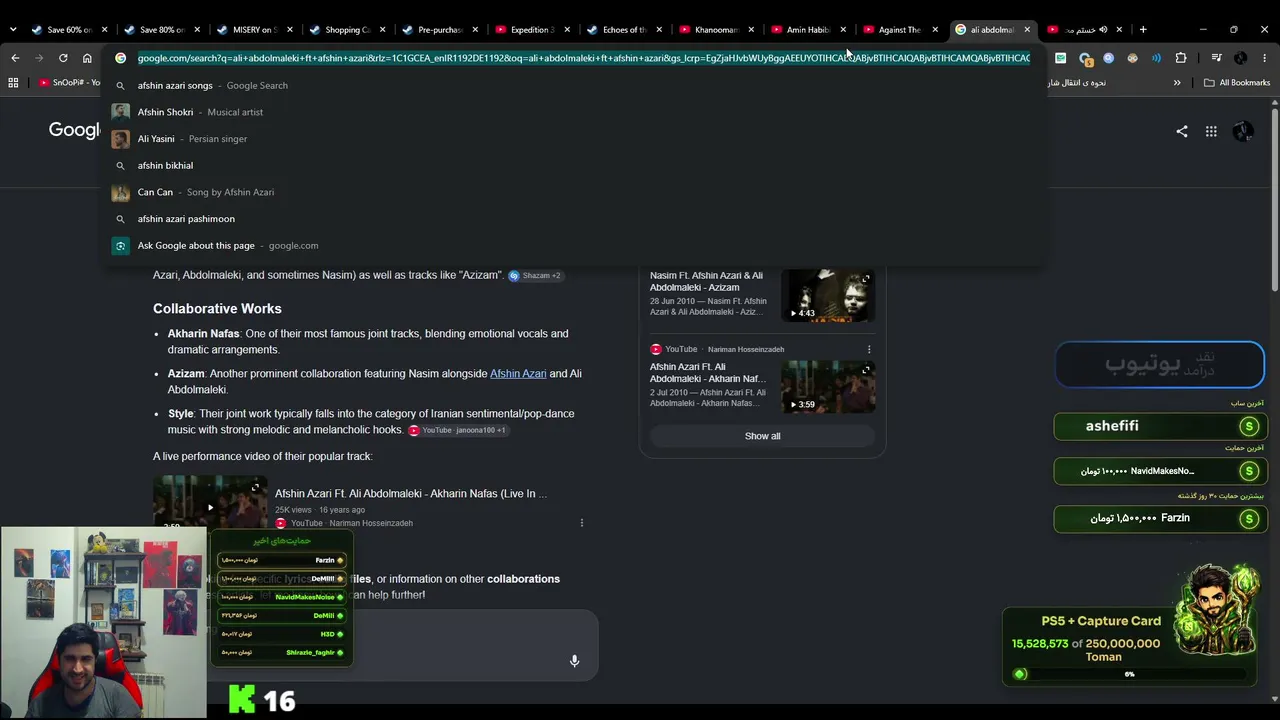The width and height of the screenshot is (1280, 720).
Task: Select the Ali Yasini Persian singer suggestion
Action: 575,139
